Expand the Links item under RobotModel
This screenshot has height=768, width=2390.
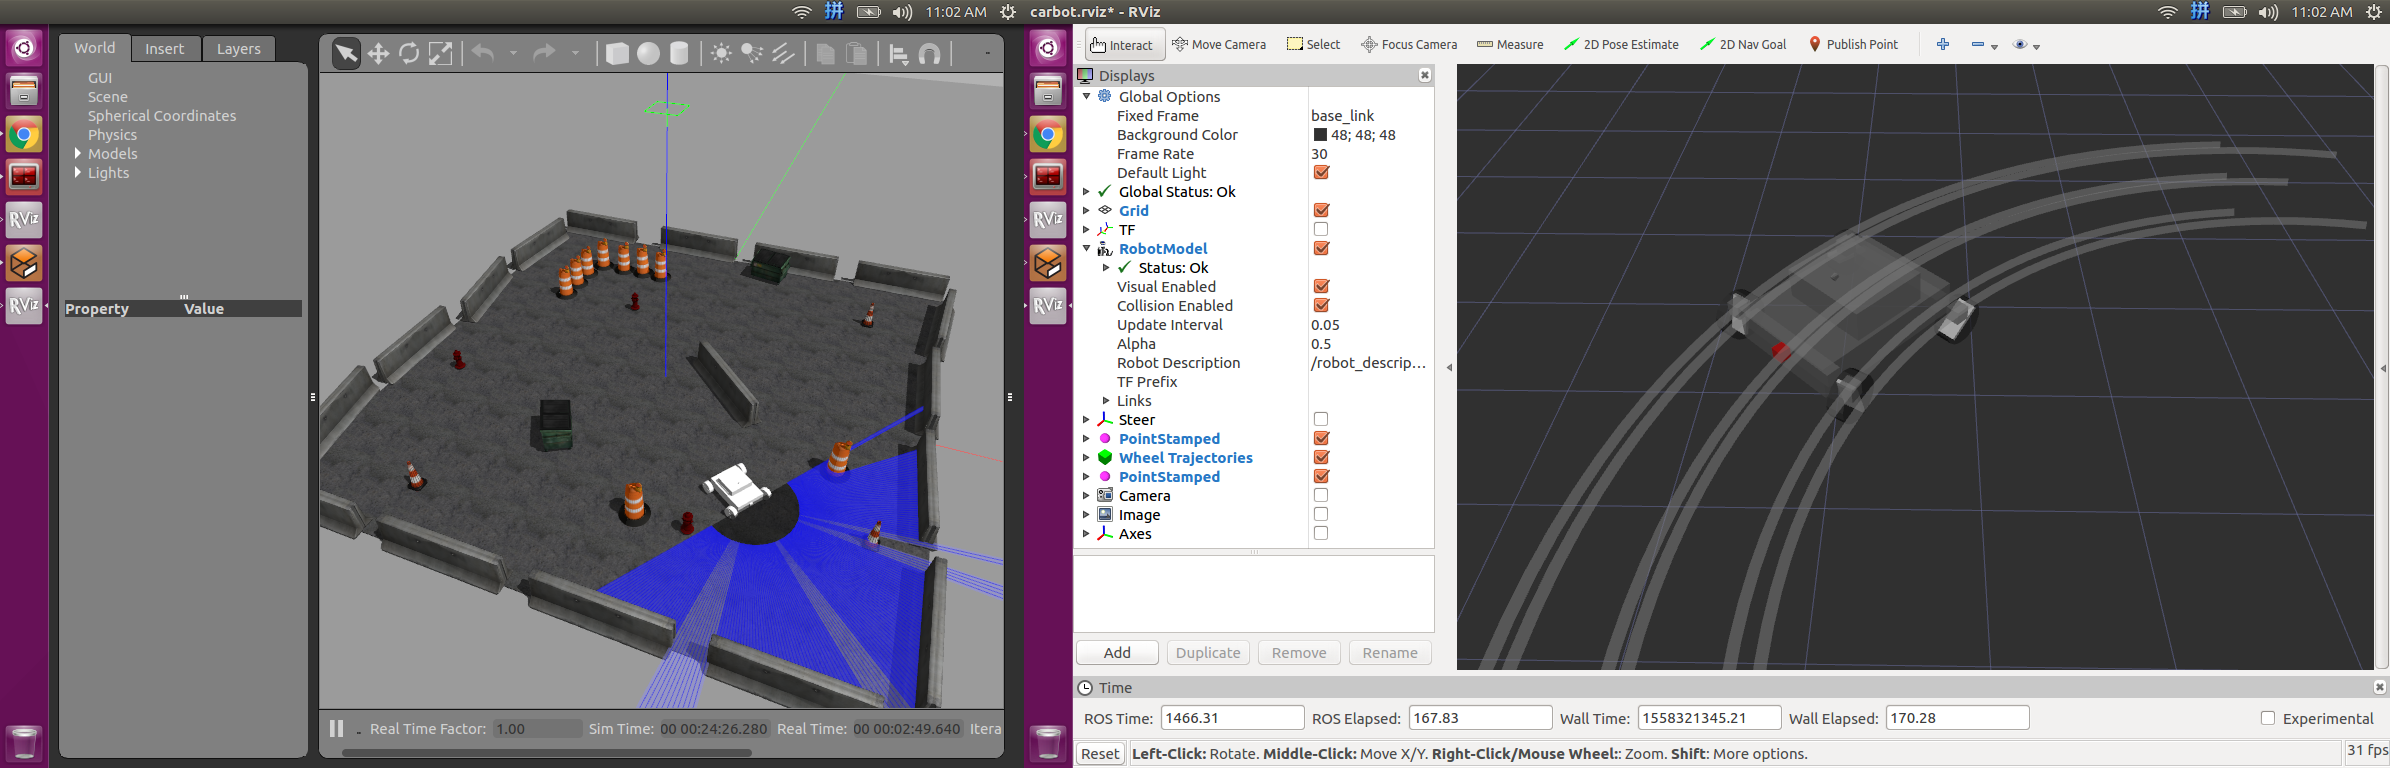click(1106, 401)
